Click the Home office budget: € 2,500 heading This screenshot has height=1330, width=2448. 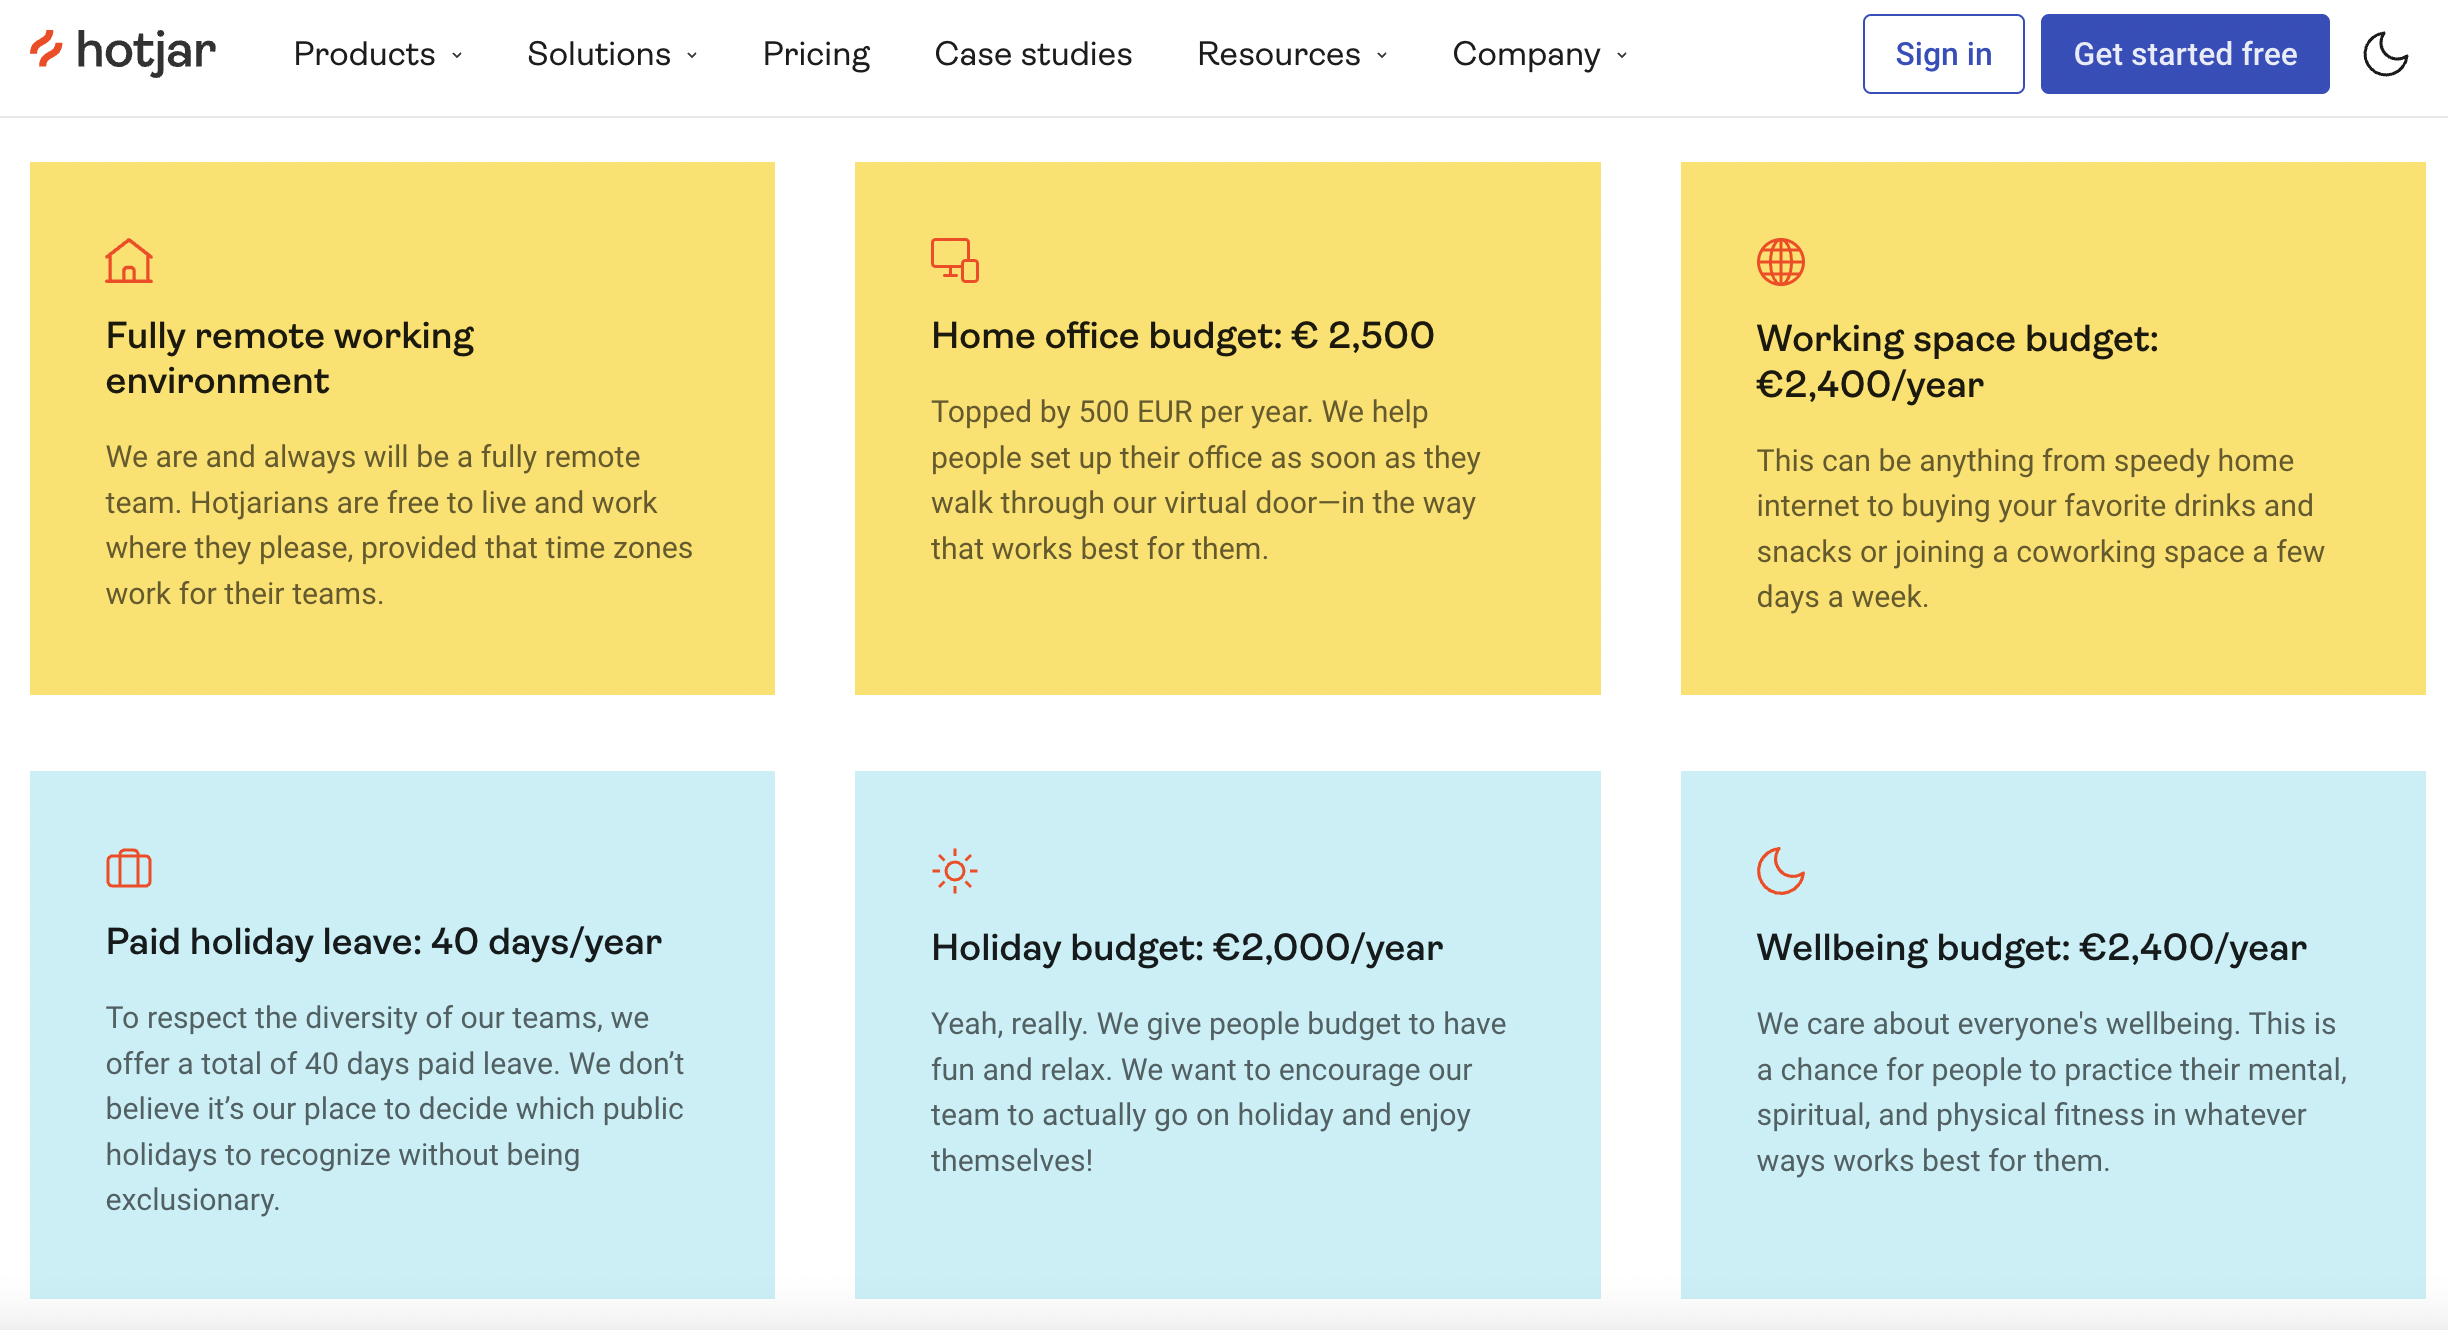coord(1182,336)
